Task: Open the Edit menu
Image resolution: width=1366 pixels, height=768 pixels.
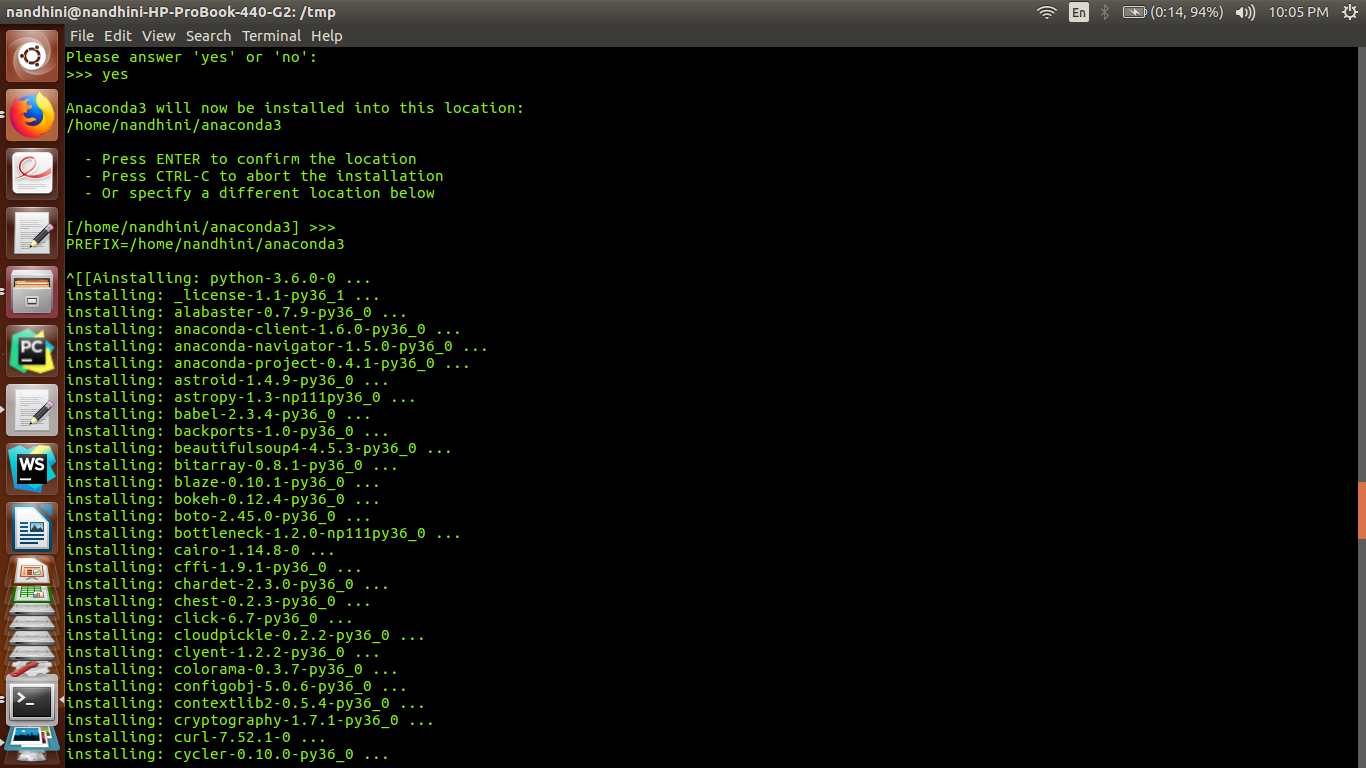Action: (x=118, y=35)
